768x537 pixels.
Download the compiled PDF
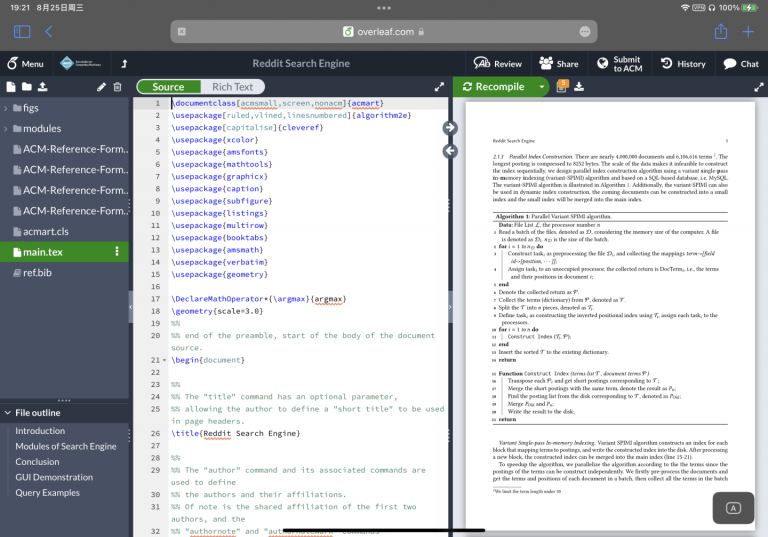coord(579,87)
